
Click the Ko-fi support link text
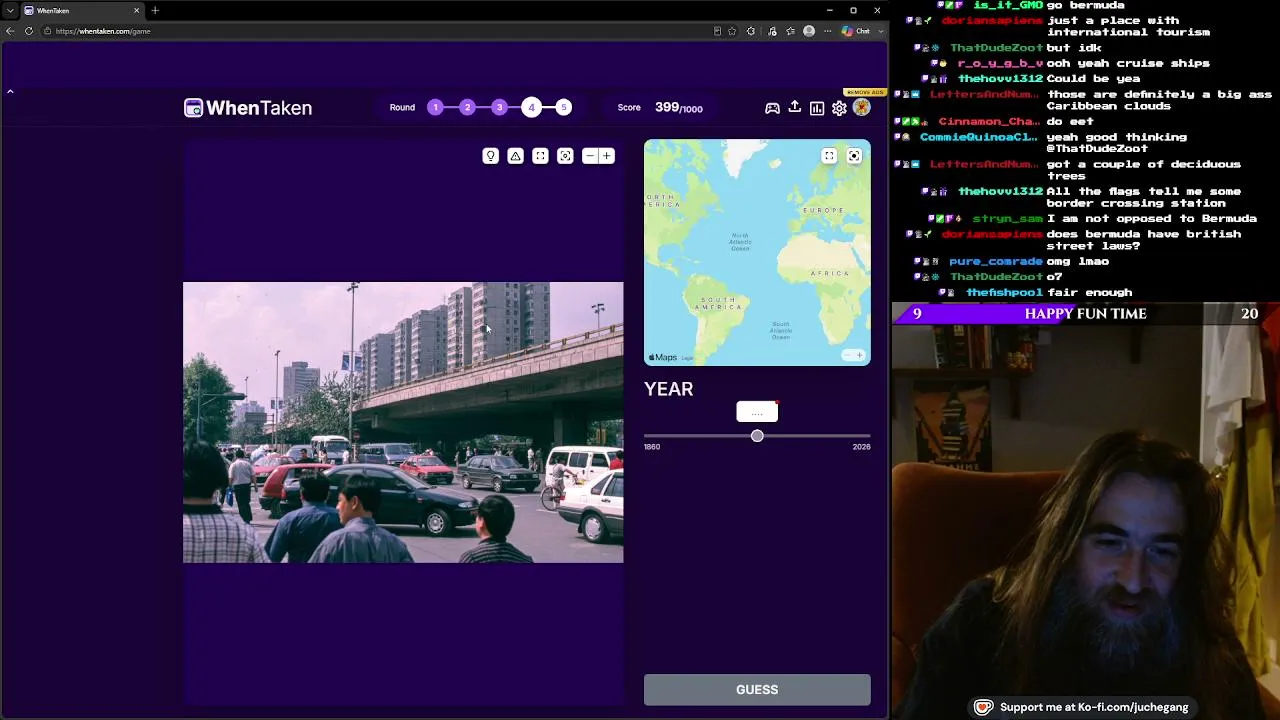point(1094,707)
